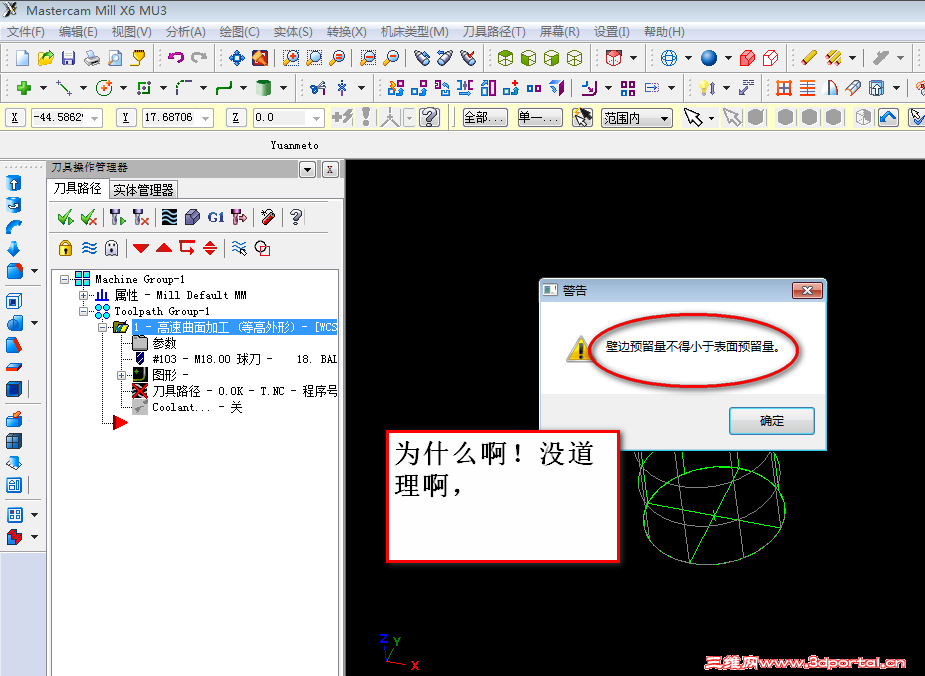The height and width of the screenshot is (676, 925).
Task: Click the toolpath manager help icon
Action: click(x=296, y=218)
